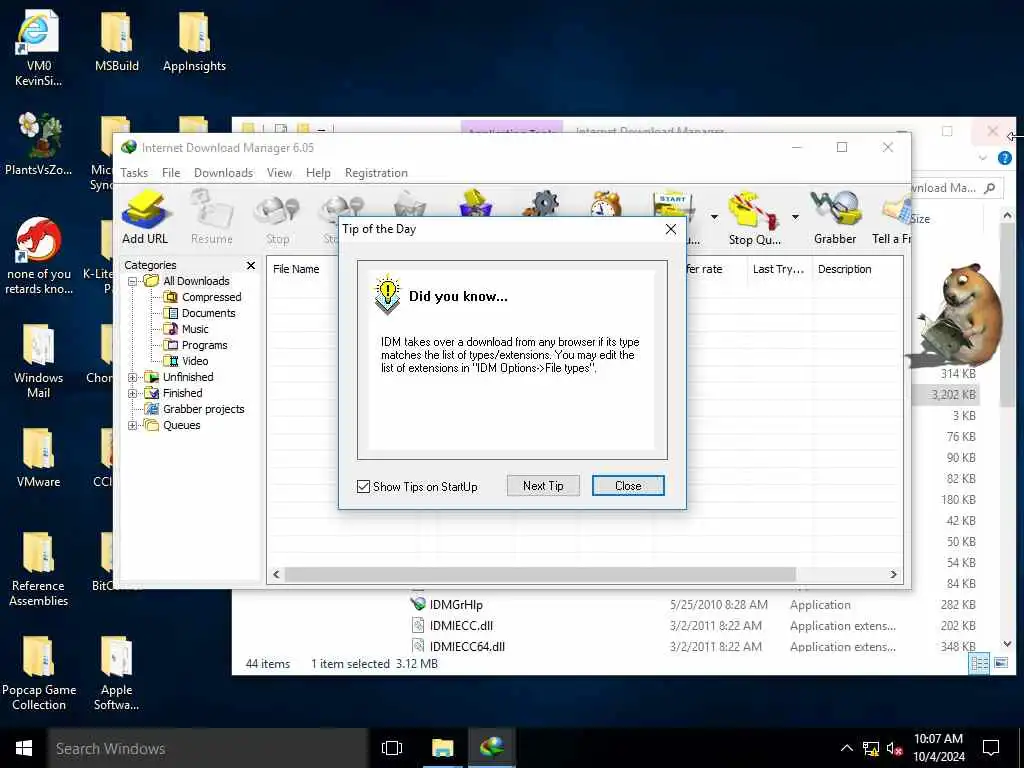Viewport: 1024px width, 768px height.
Task: Show hidden system tray icons
Action: pos(846,748)
